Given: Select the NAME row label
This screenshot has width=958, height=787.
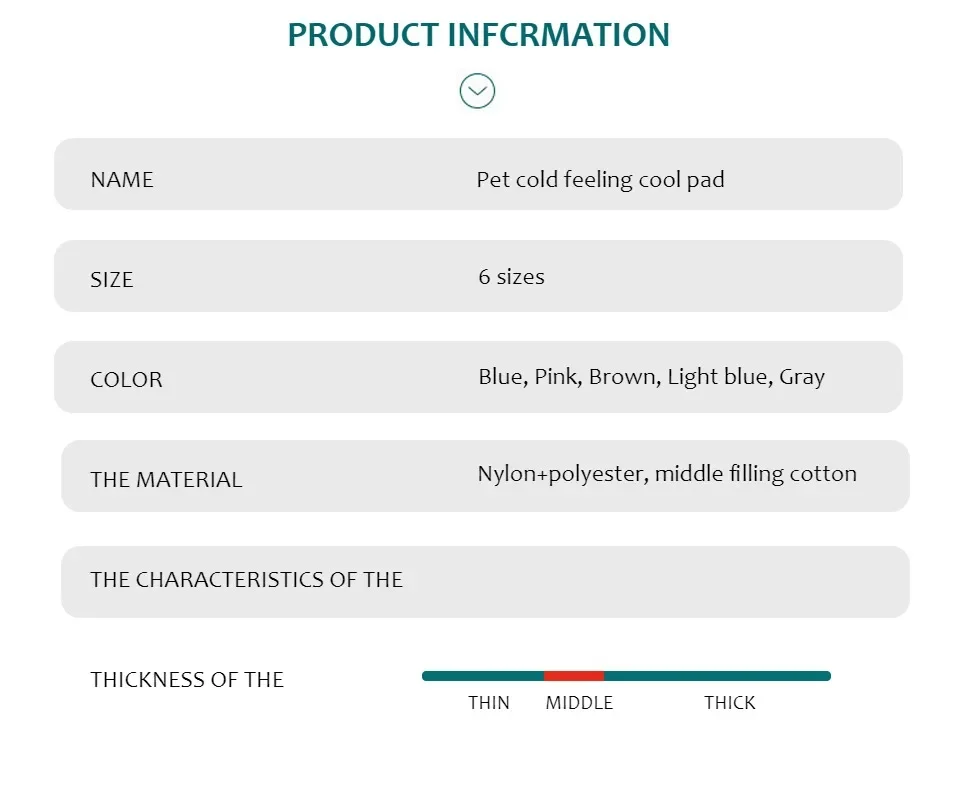Looking at the screenshot, I should tap(122, 180).
